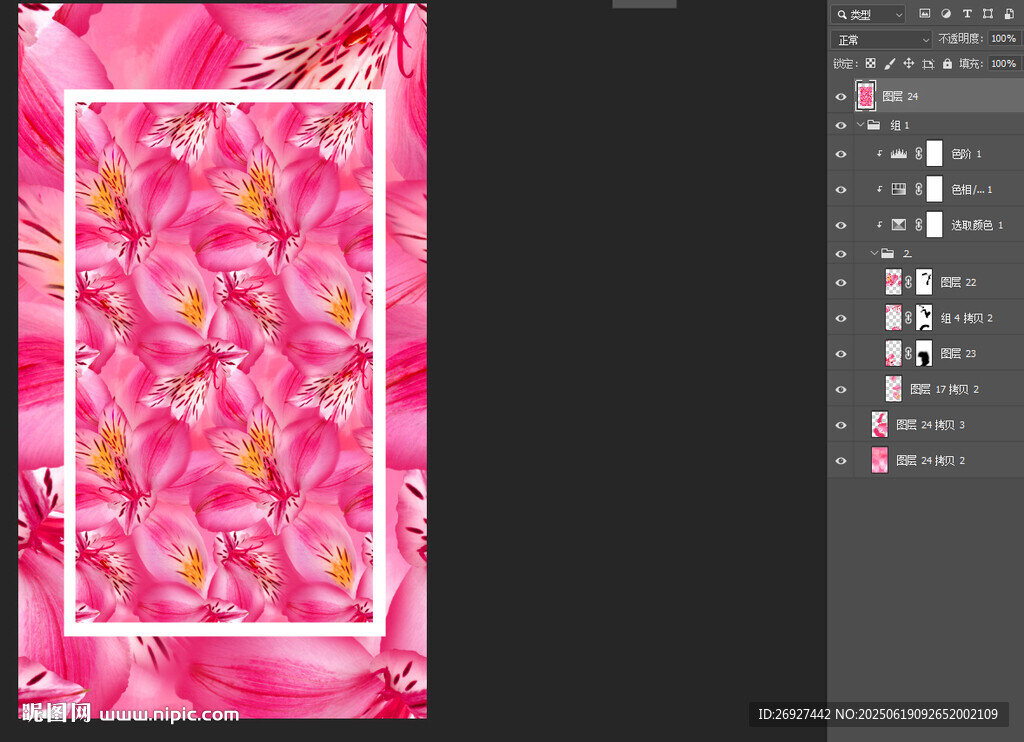The height and width of the screenshot is (742, 1024).
Task: Collapse the 组 1 group
Action: (860, 126)
